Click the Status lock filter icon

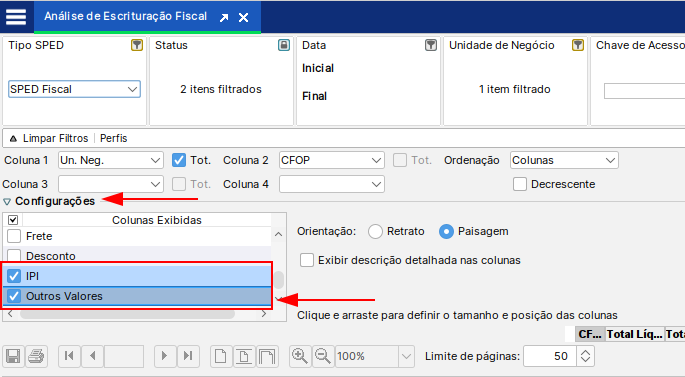click(284, 45)
